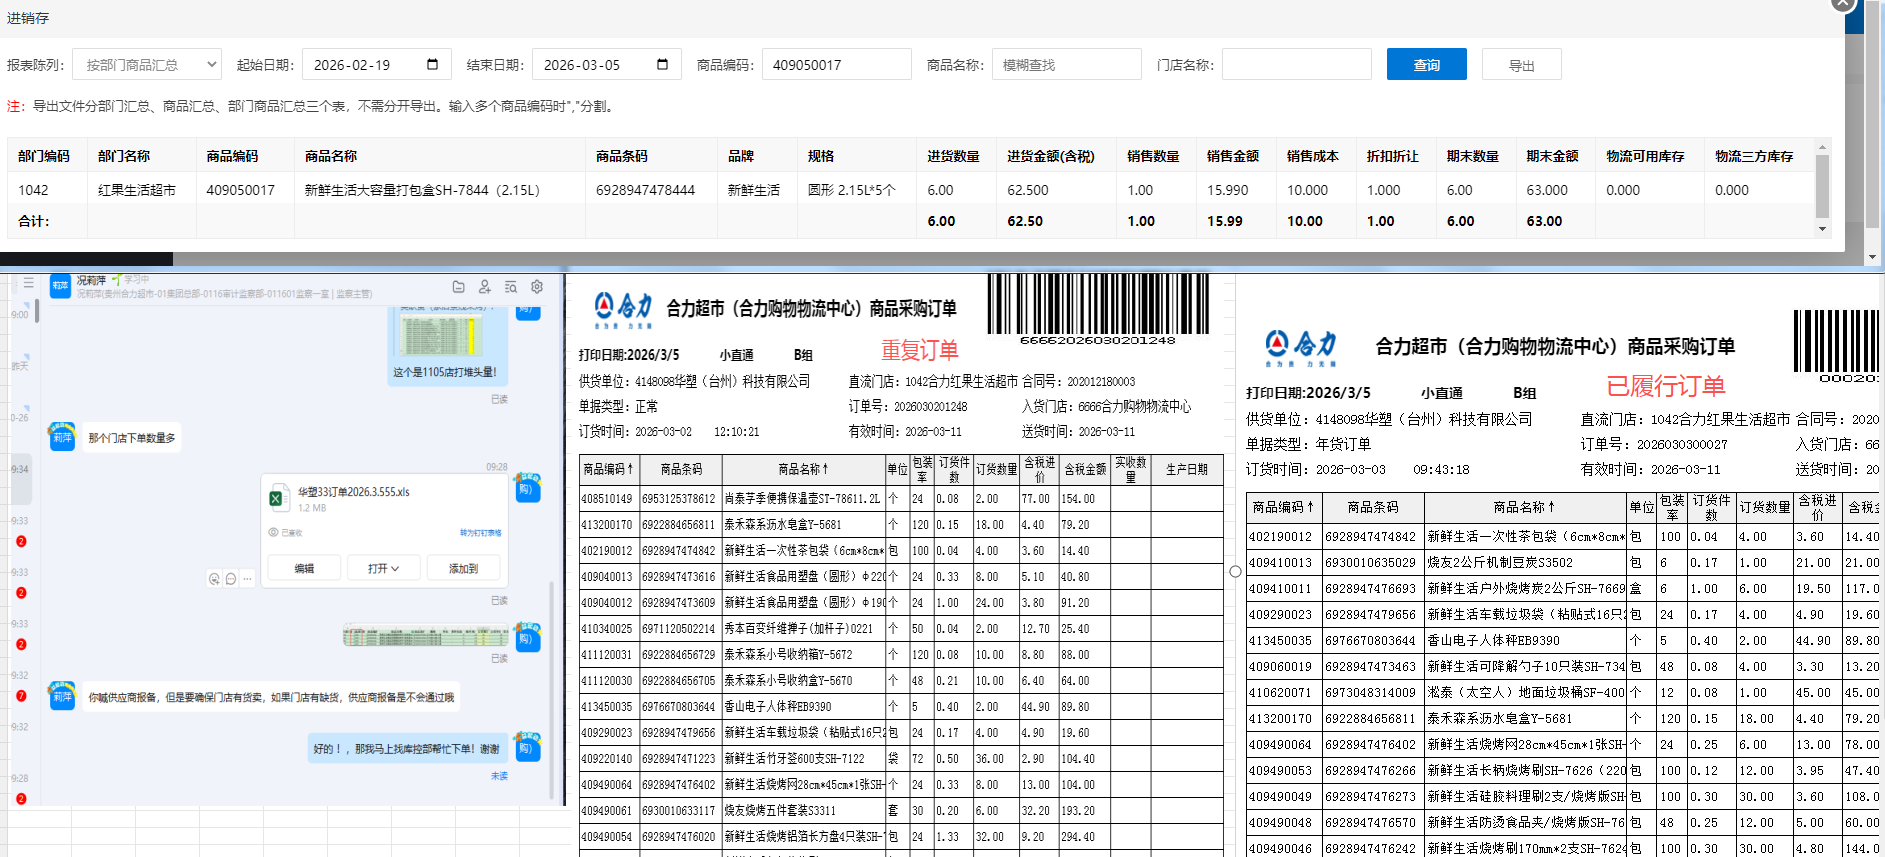1885x857 pixels.
Task: Expand the 报表陈列 dropdown
Action: (147, 65)
